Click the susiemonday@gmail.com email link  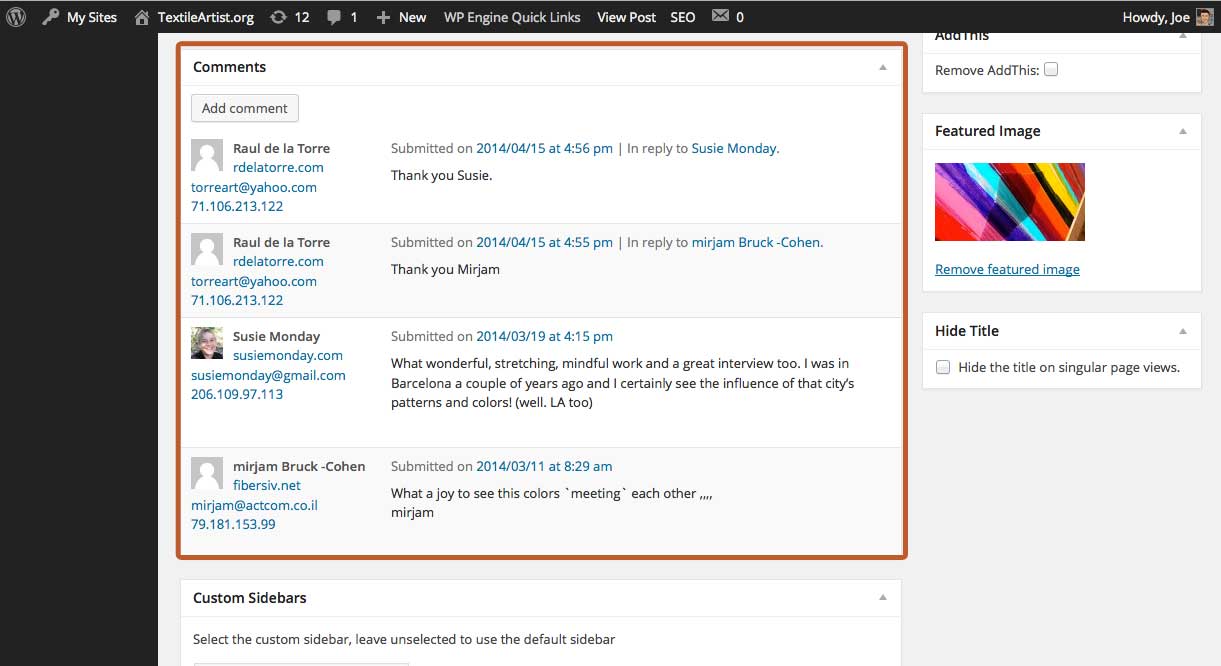point(268,375)
